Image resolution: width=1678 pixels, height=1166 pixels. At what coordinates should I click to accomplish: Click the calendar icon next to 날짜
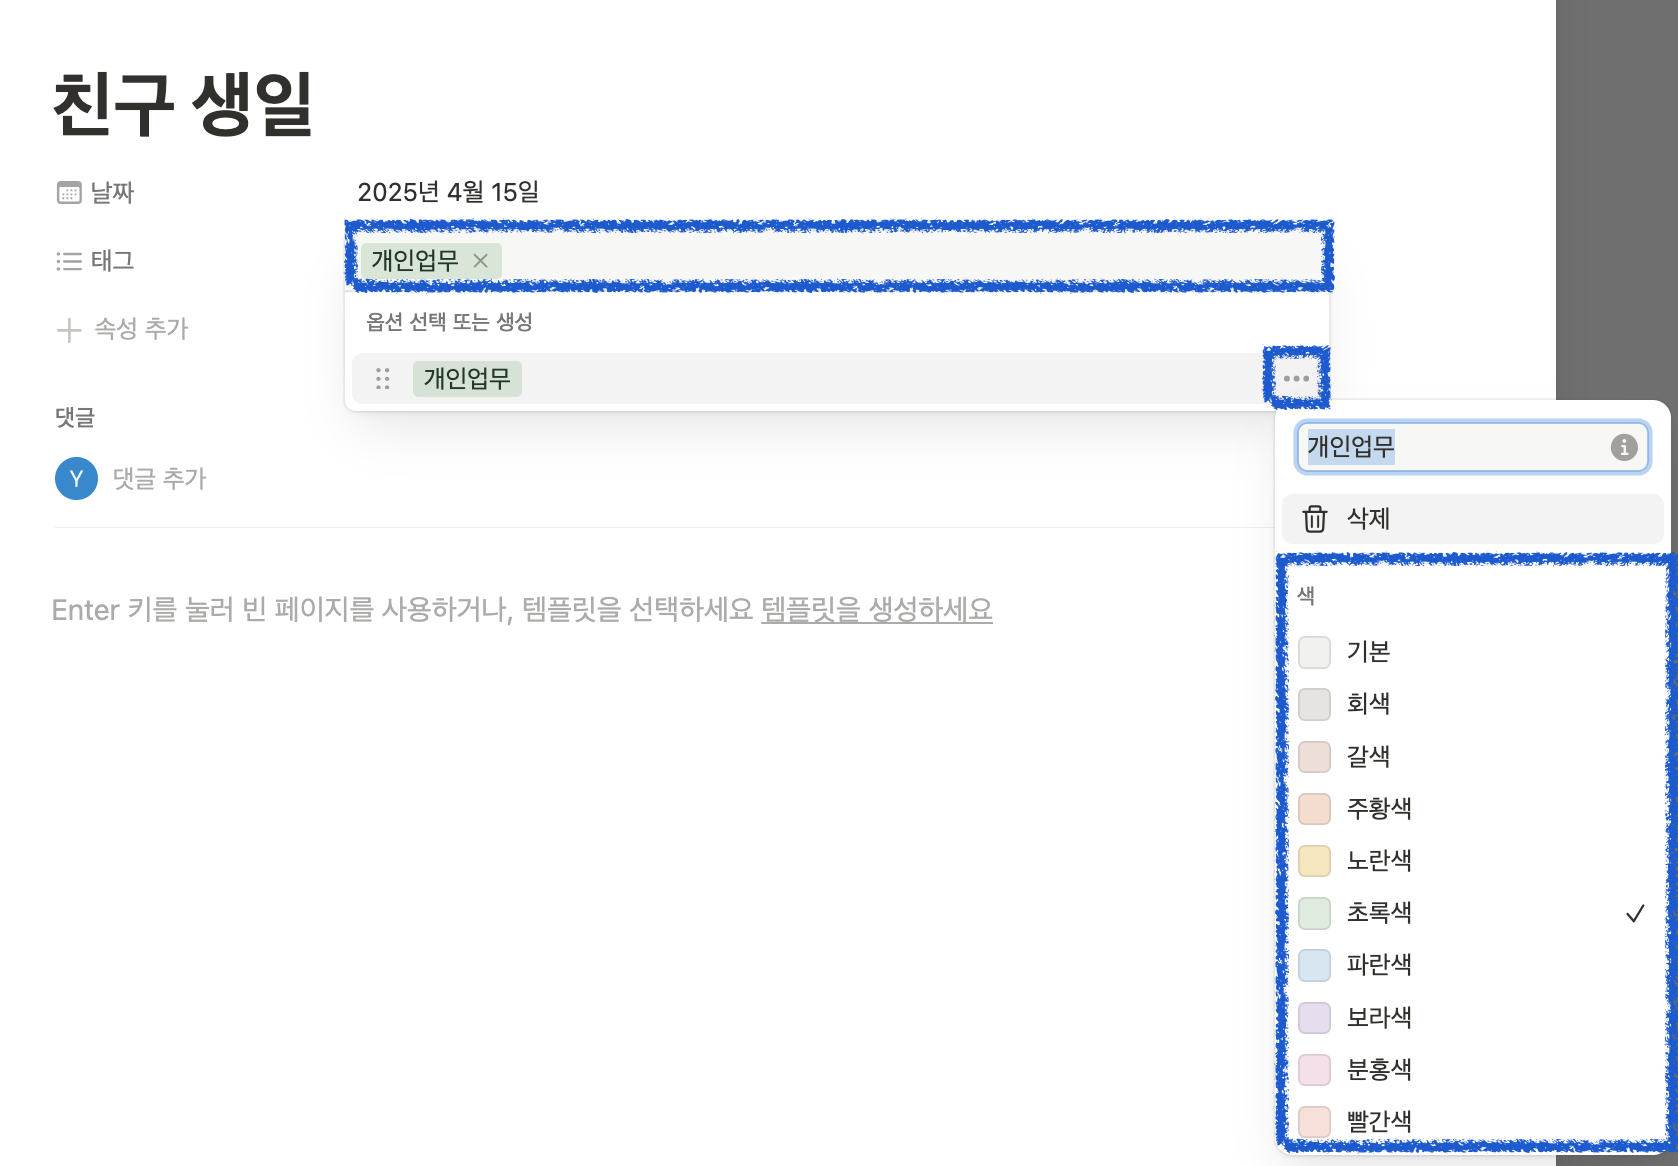pos(67,192)
